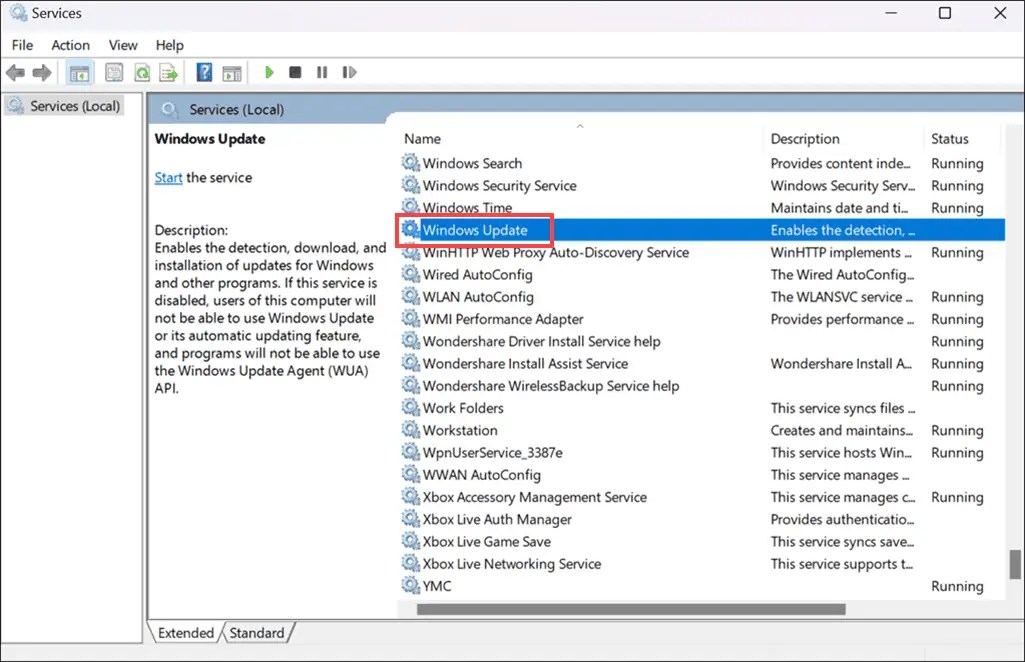Refresh the services list via the refresh icon

142,72
